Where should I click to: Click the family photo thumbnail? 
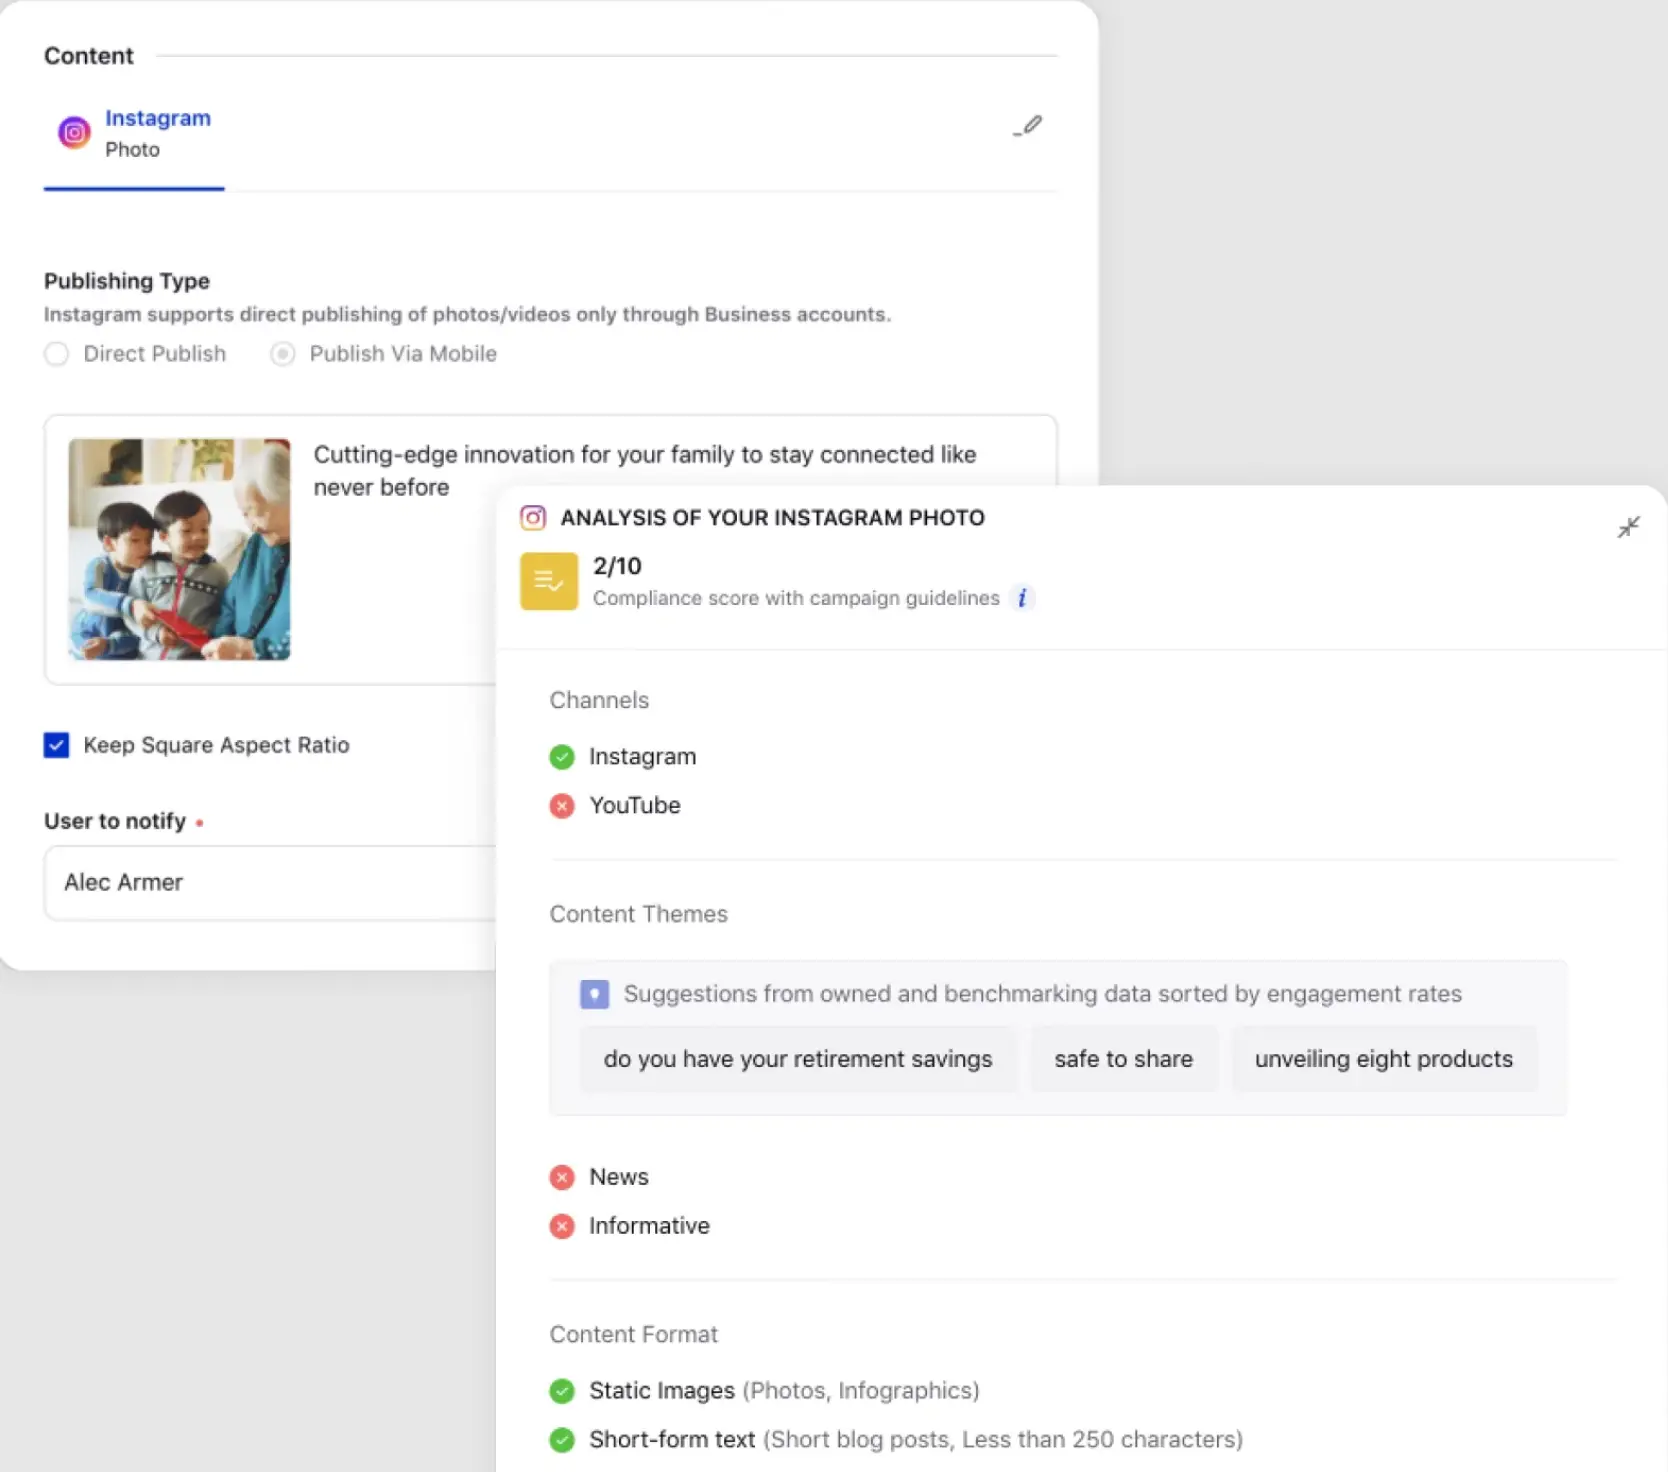pyautogui.click(x=178, y=550)
